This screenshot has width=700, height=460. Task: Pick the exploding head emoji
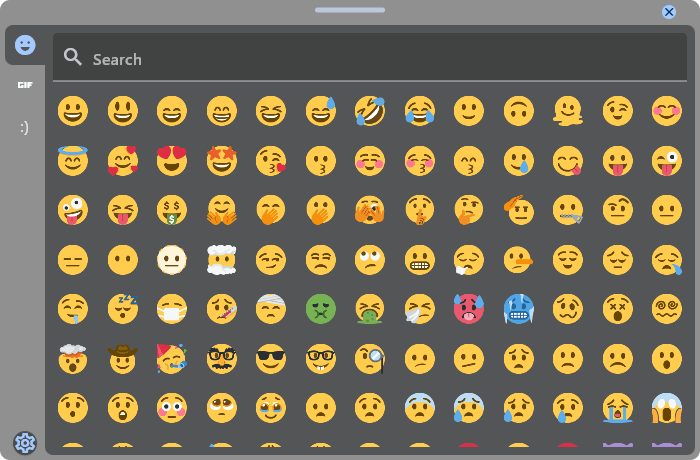coord(73,359)
